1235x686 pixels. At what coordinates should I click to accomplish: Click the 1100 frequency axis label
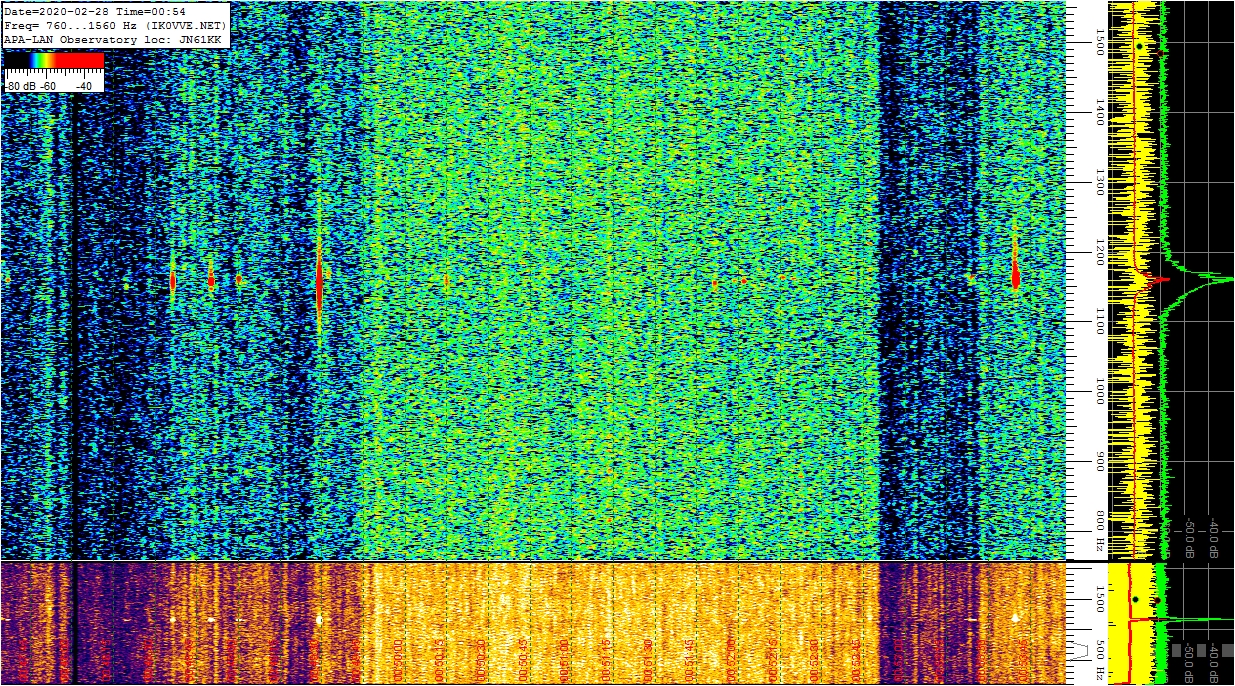point(1099,322)
